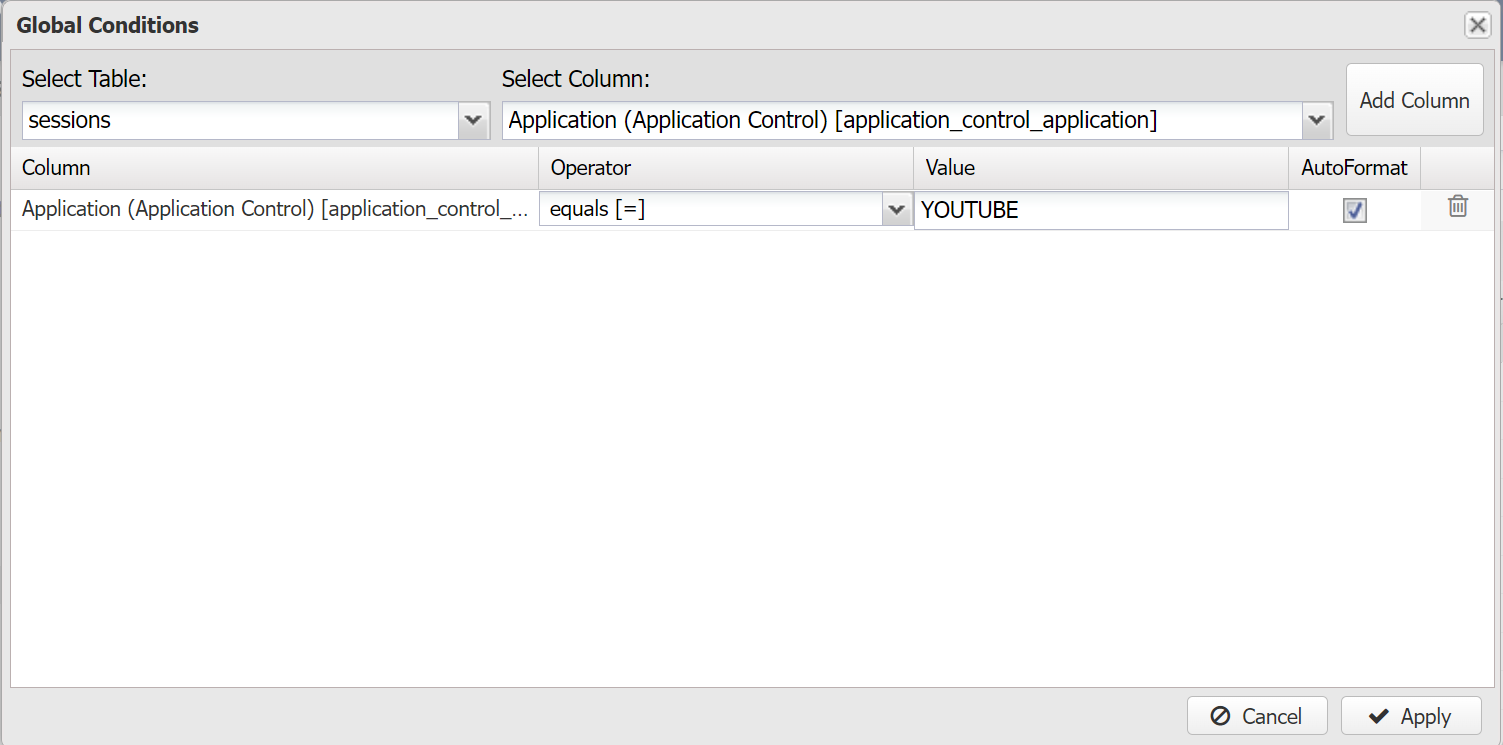Cancel the Global Conditions dialog
This screenshot has height=745, width=1503.
pyautogui.click(x=1257, y=716)
